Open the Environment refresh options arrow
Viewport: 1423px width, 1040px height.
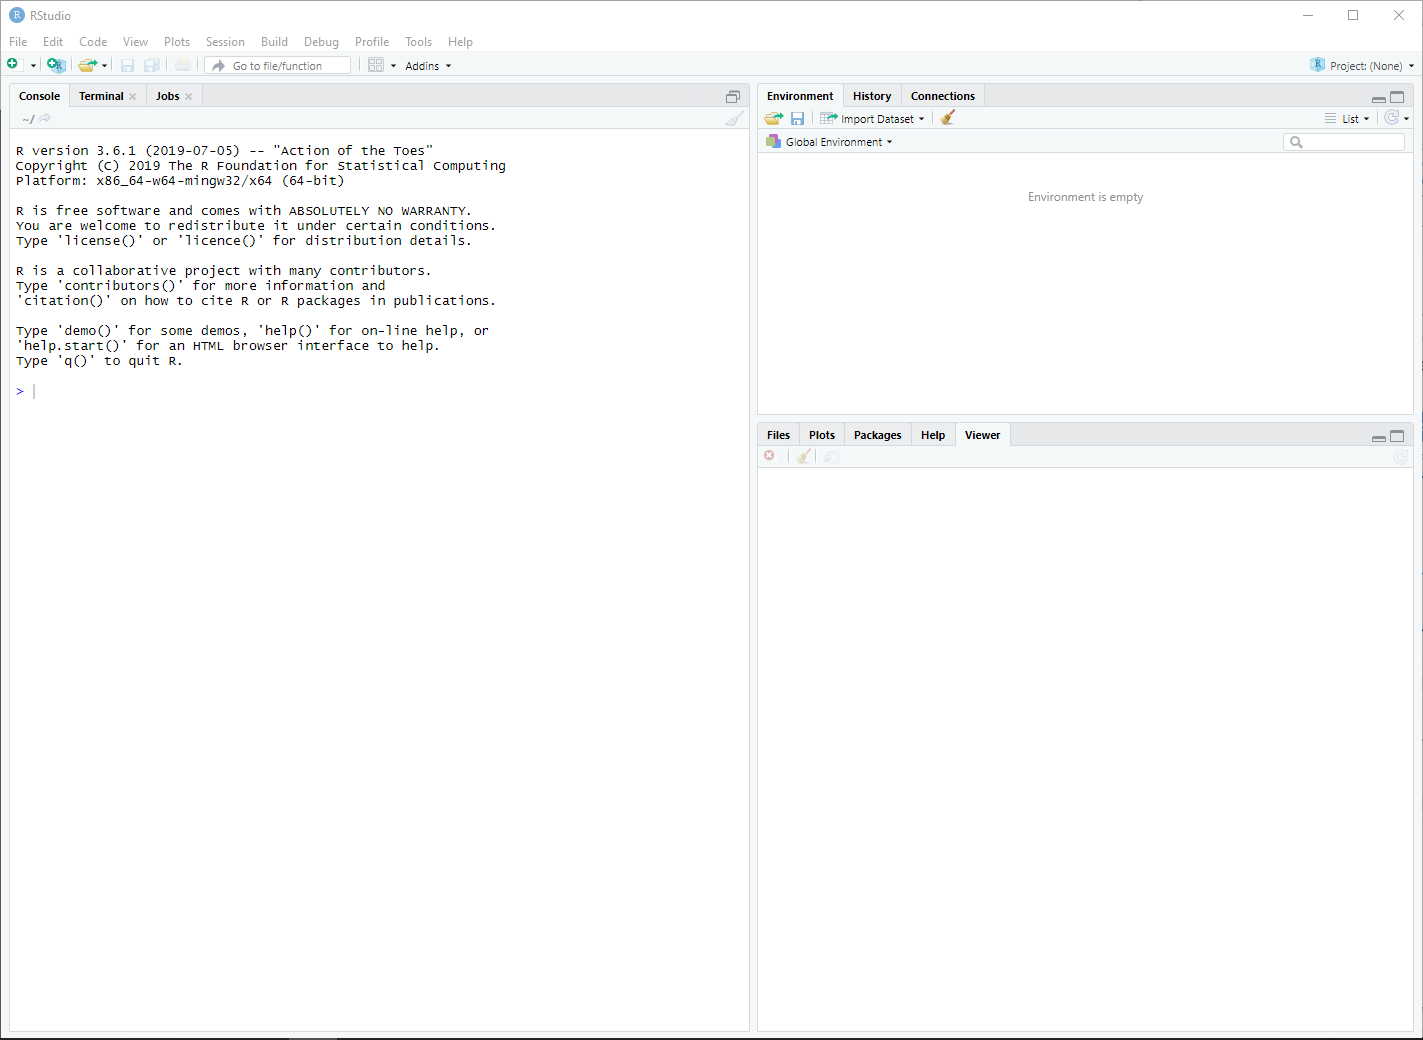click(x=1407, y=119)
